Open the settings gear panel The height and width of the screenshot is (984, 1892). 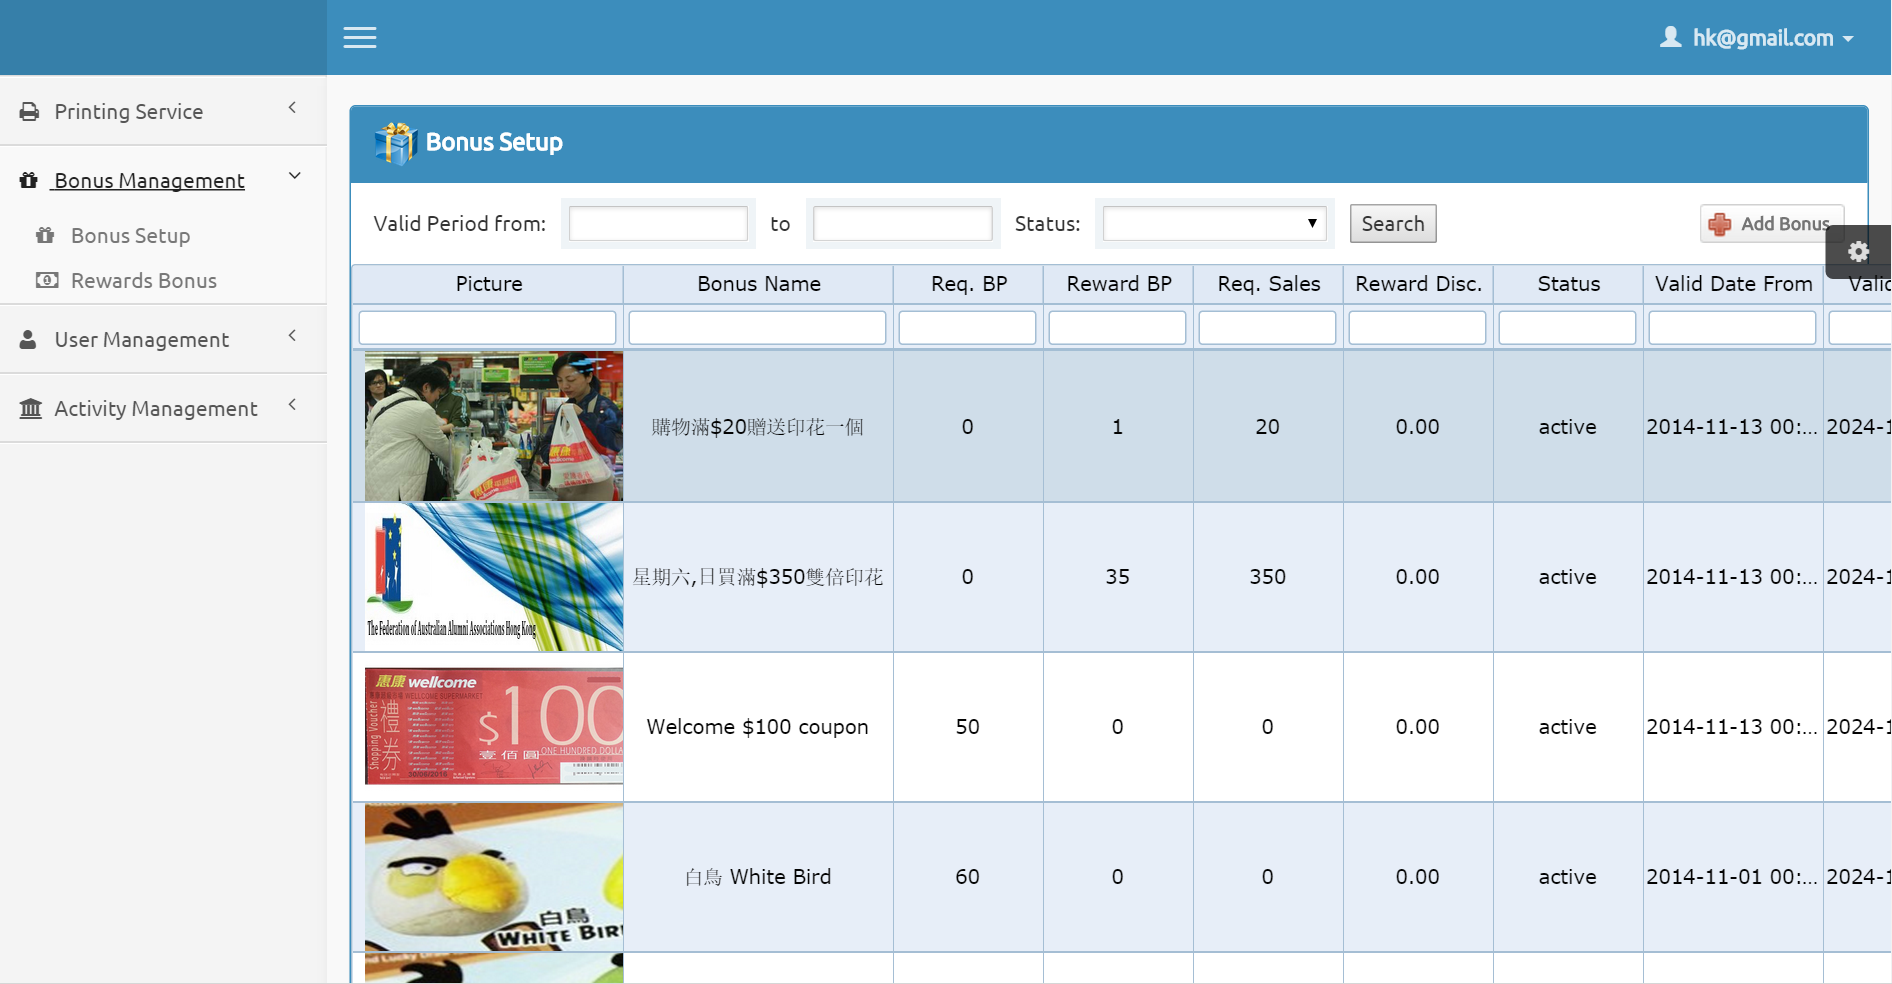click(x=1858, y=252)
